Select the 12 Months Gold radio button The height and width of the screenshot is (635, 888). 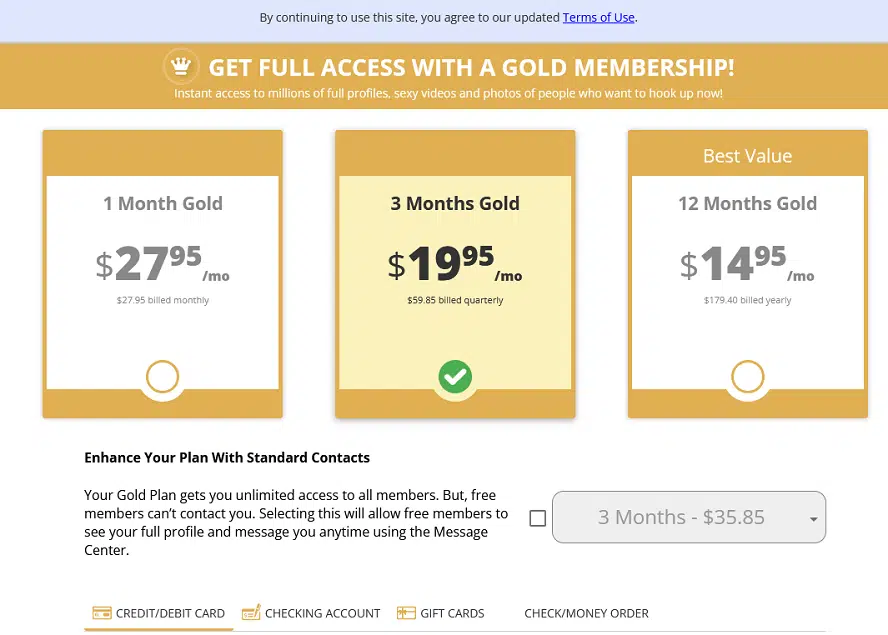click(747, 377)
